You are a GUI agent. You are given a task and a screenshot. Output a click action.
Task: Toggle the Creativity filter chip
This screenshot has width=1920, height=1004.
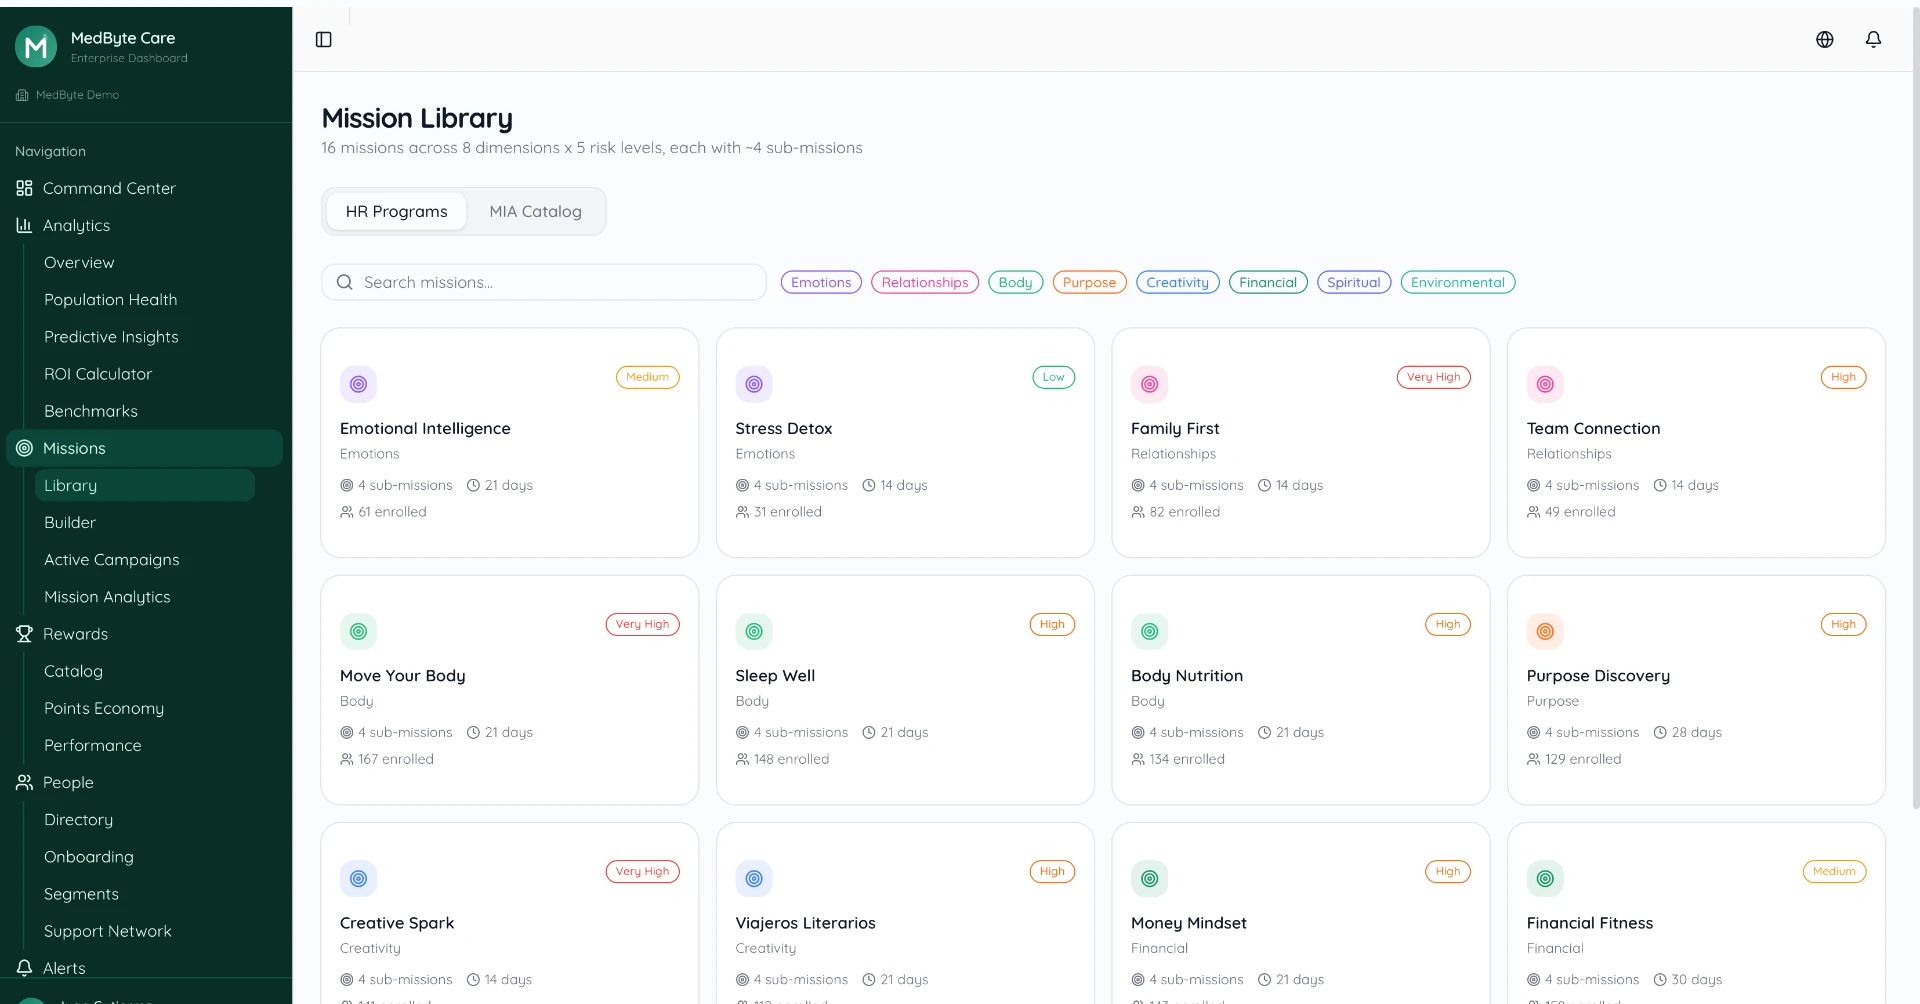point(1177,283)
